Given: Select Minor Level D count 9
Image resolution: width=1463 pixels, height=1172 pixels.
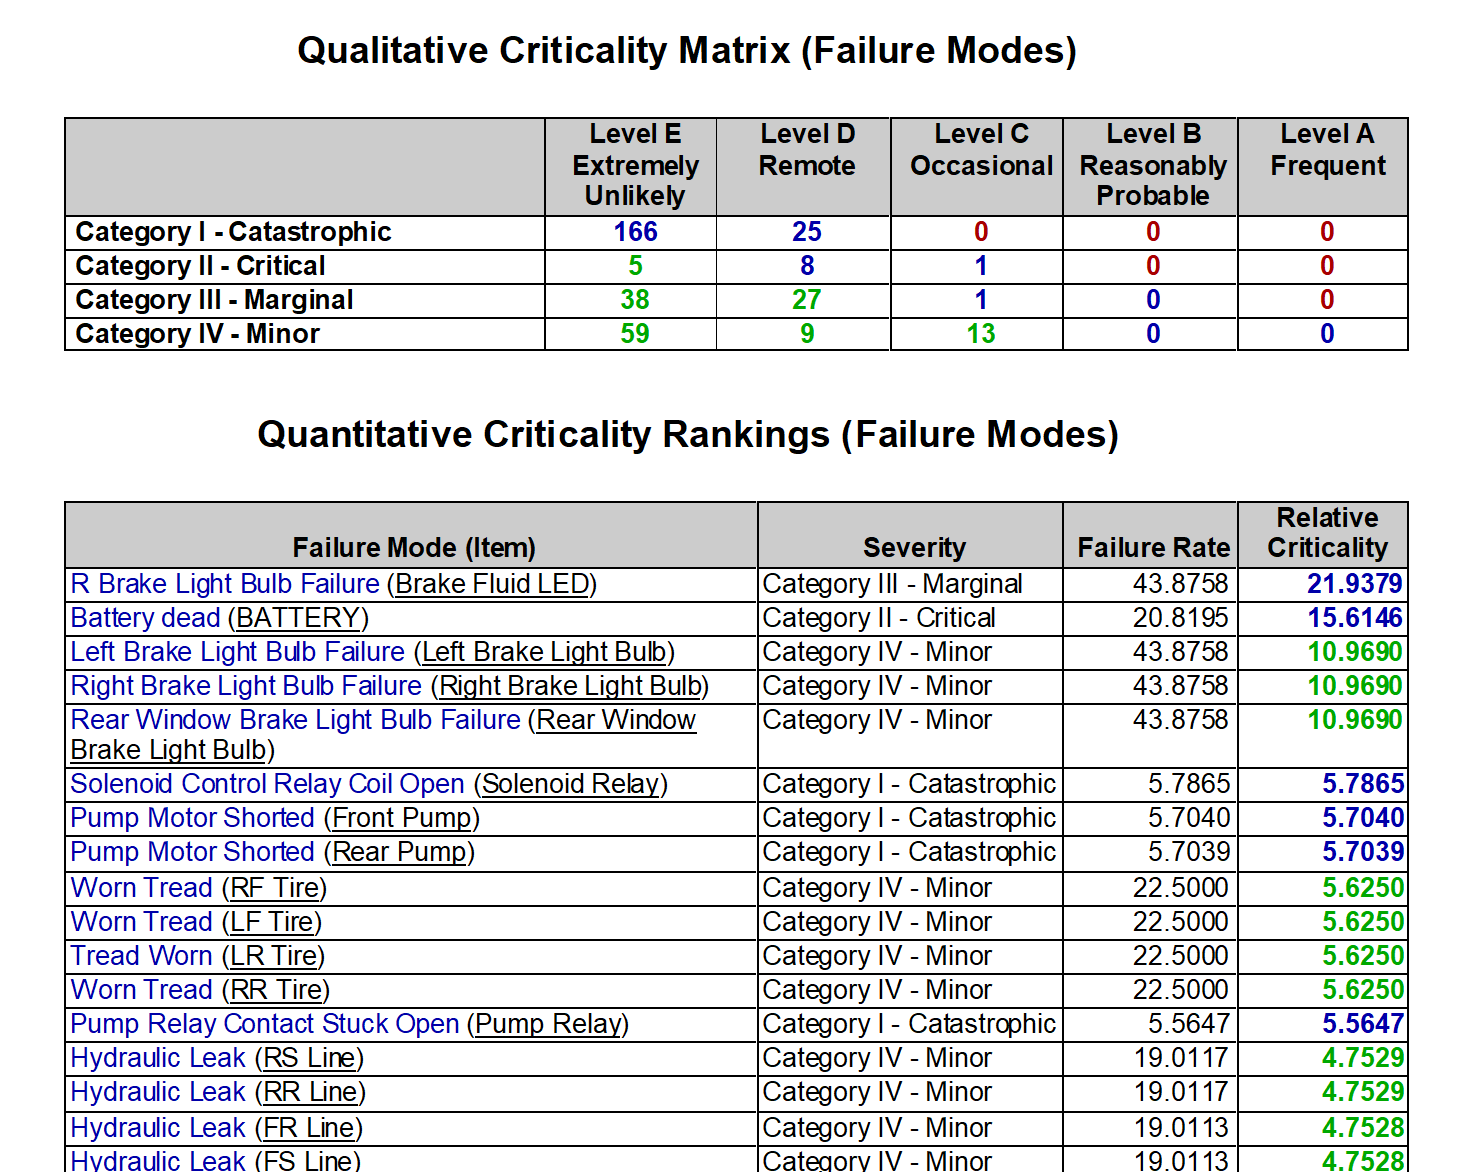Looking at the screenshot, I should [807, 334].
